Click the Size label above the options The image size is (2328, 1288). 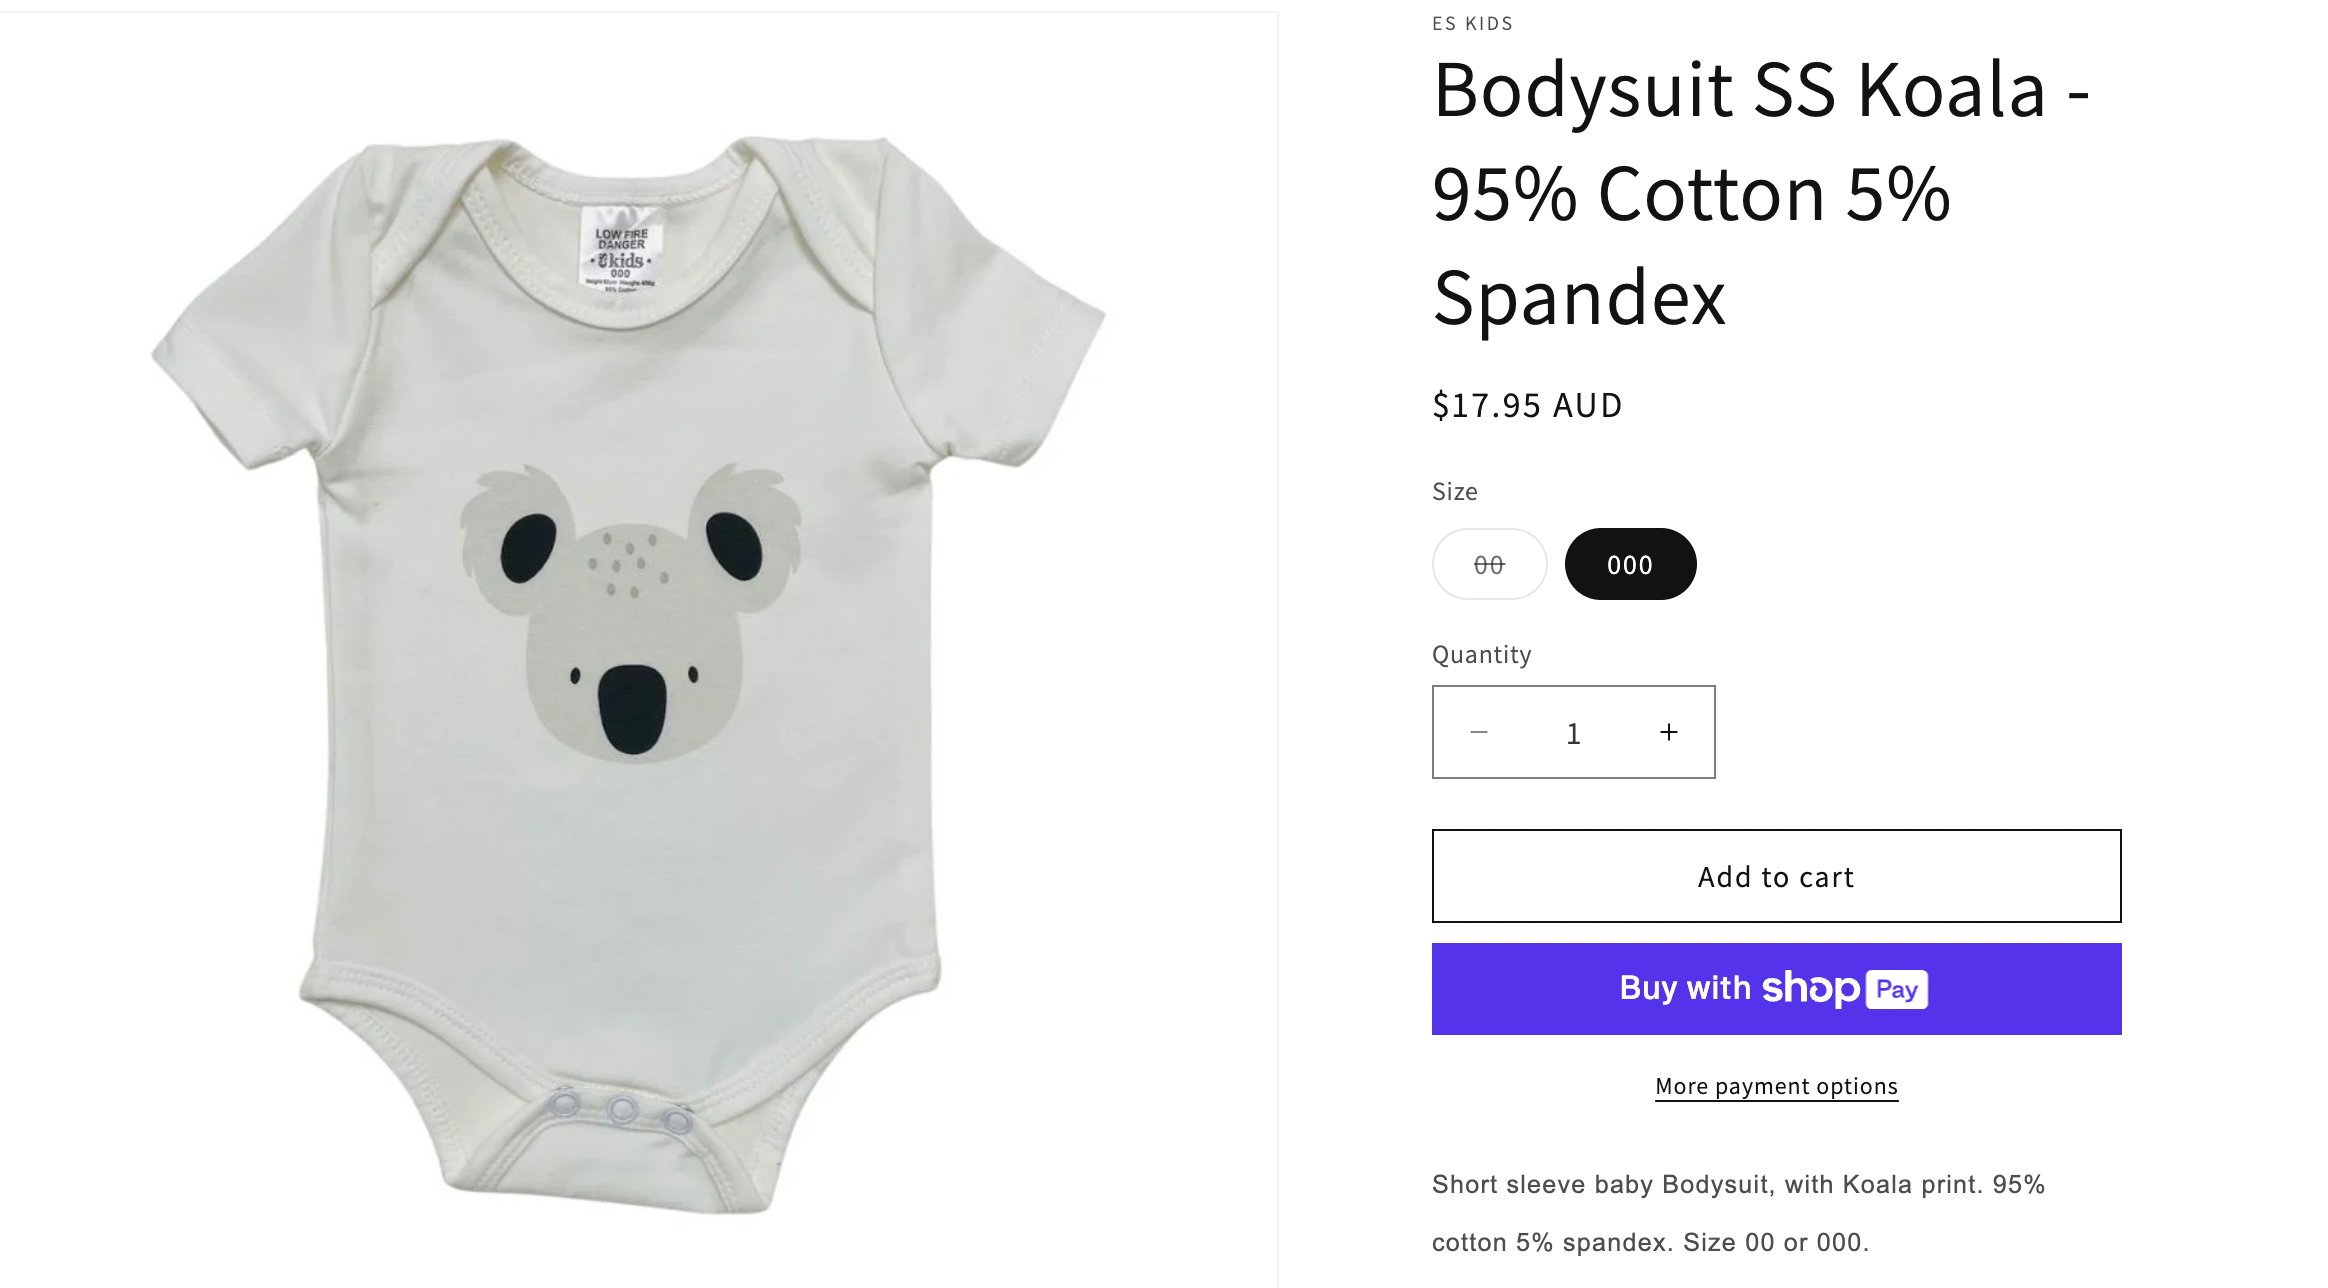pos(1454,491)
